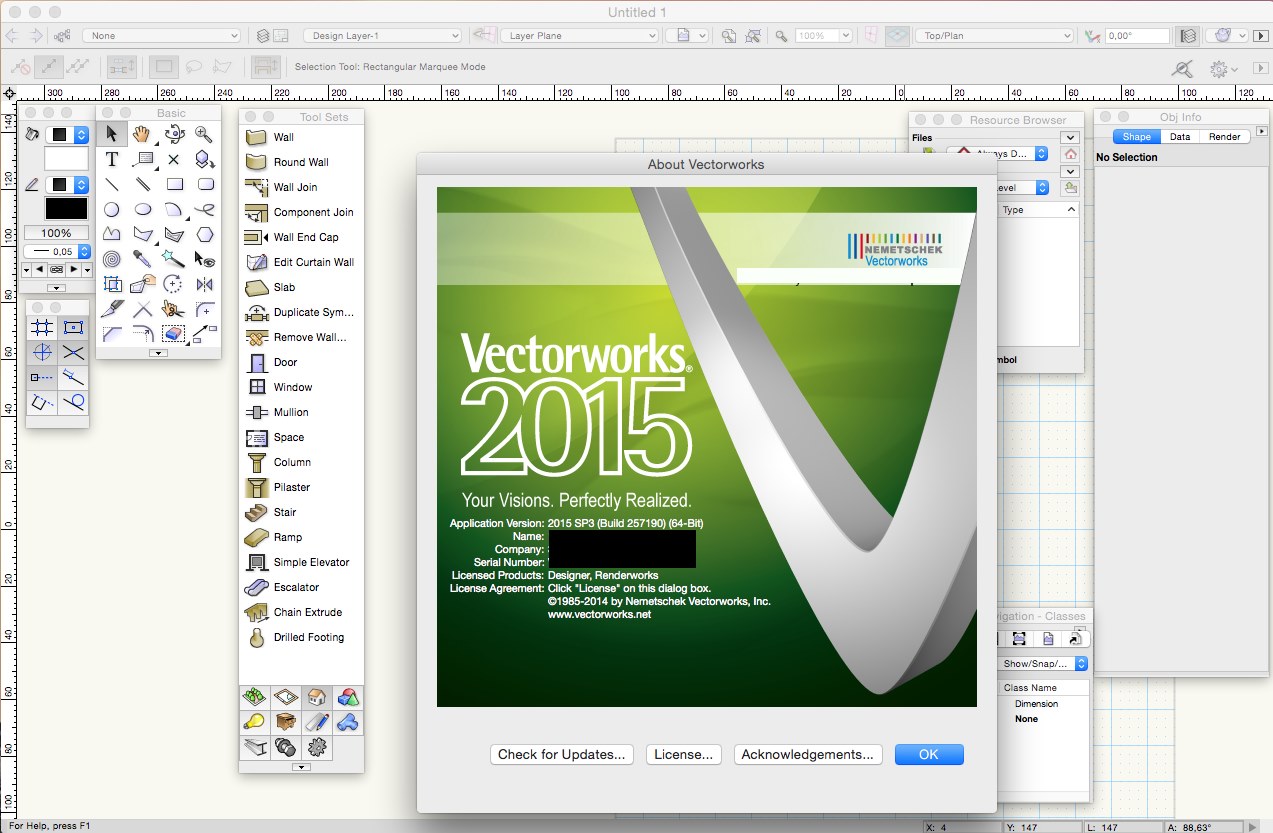Screen dimensions: 1273x833
Task: Pick the Text tool
Action: pos(112,159)
